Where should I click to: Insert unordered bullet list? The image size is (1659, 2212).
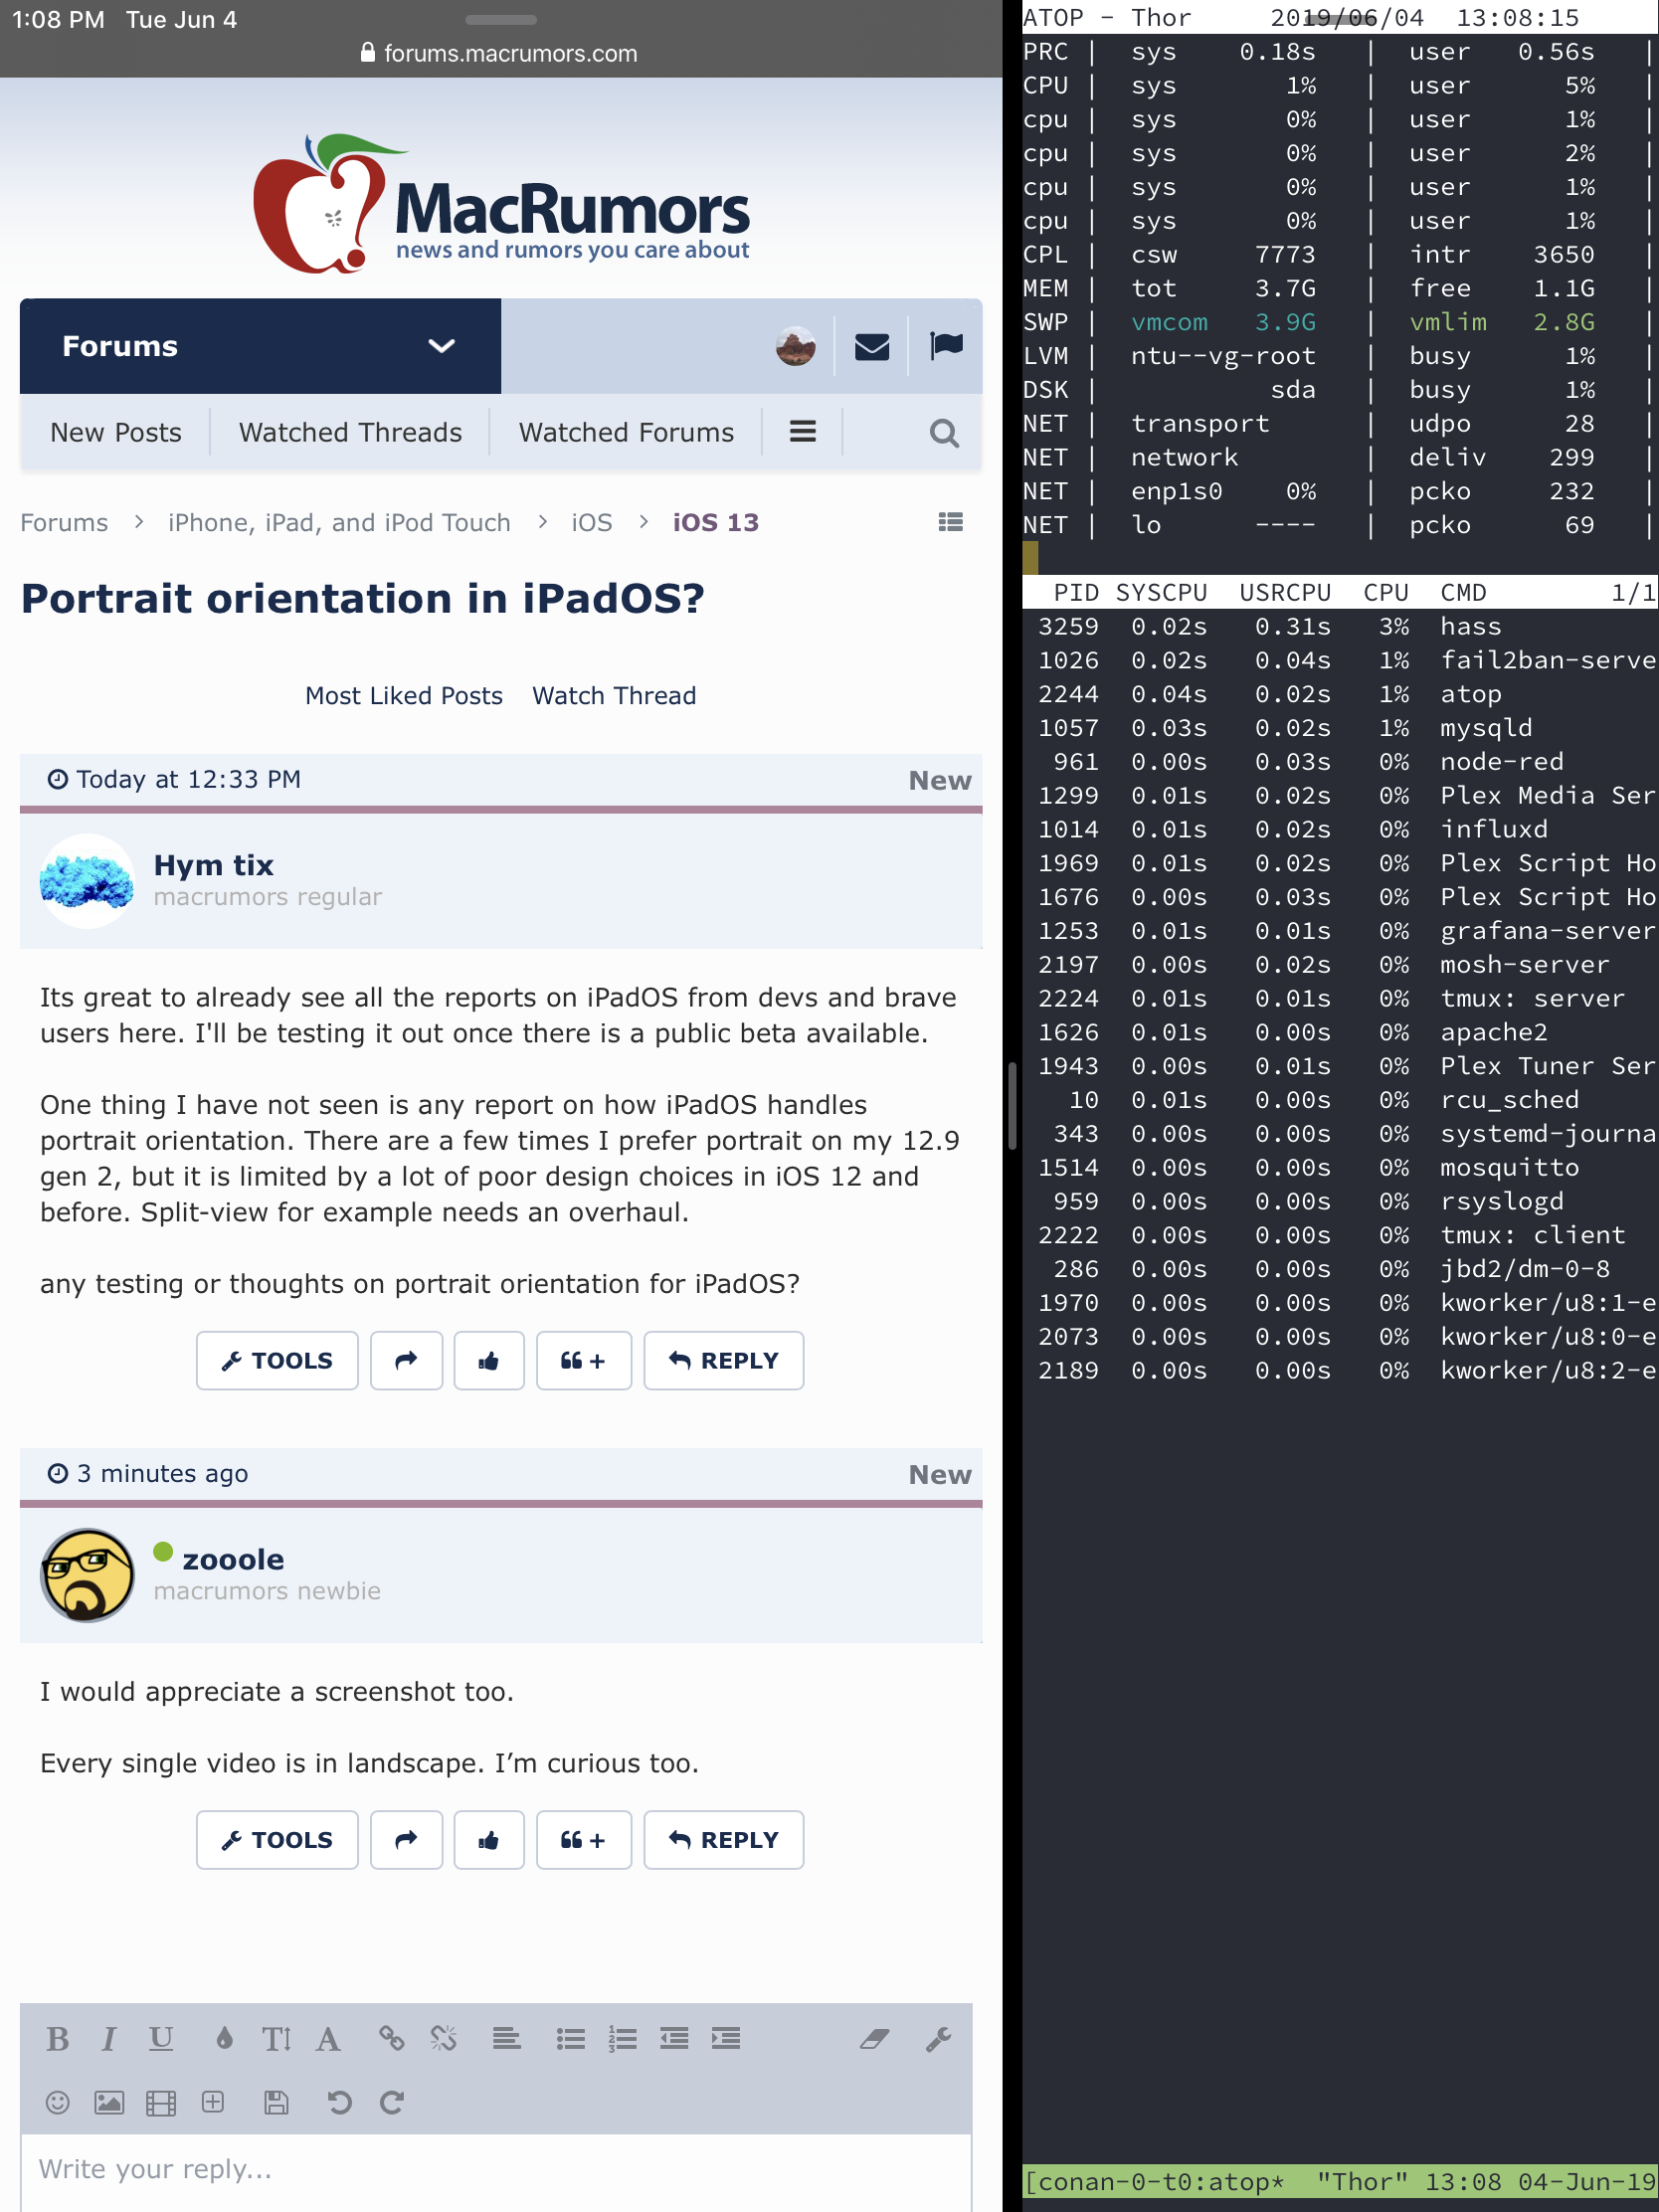coord(570,2039)
